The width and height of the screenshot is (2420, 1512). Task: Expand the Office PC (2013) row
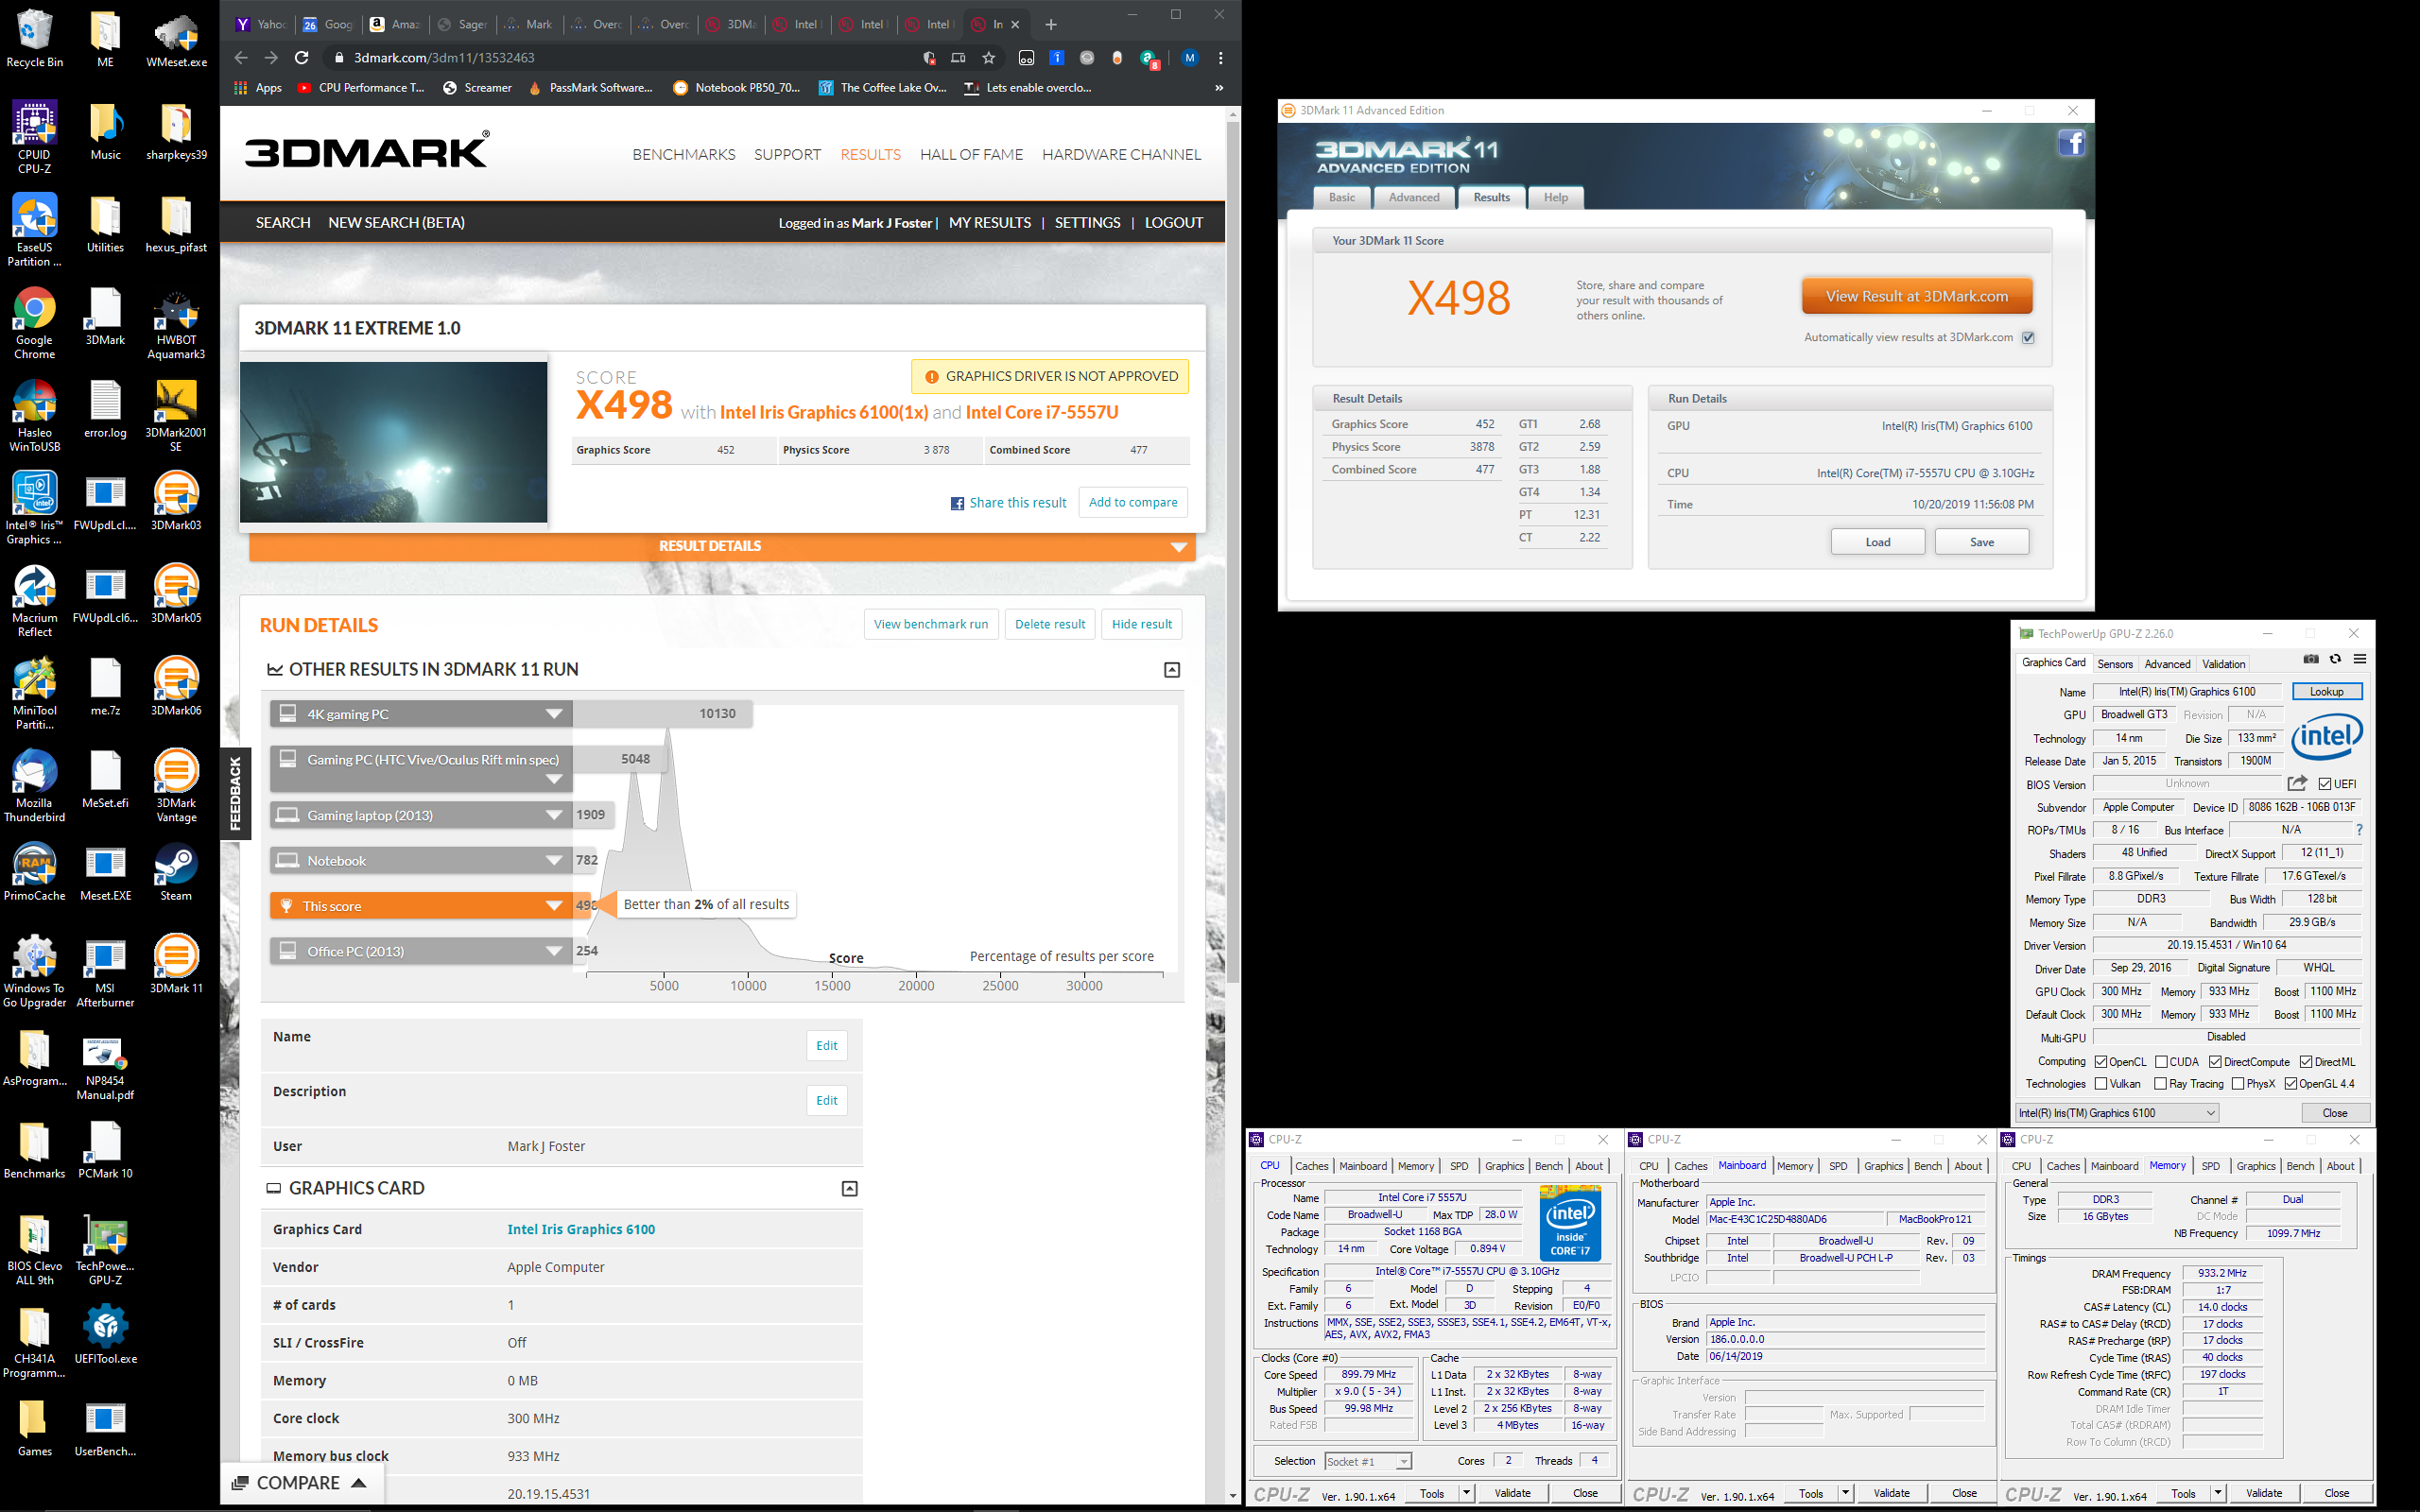coord(421,951)
